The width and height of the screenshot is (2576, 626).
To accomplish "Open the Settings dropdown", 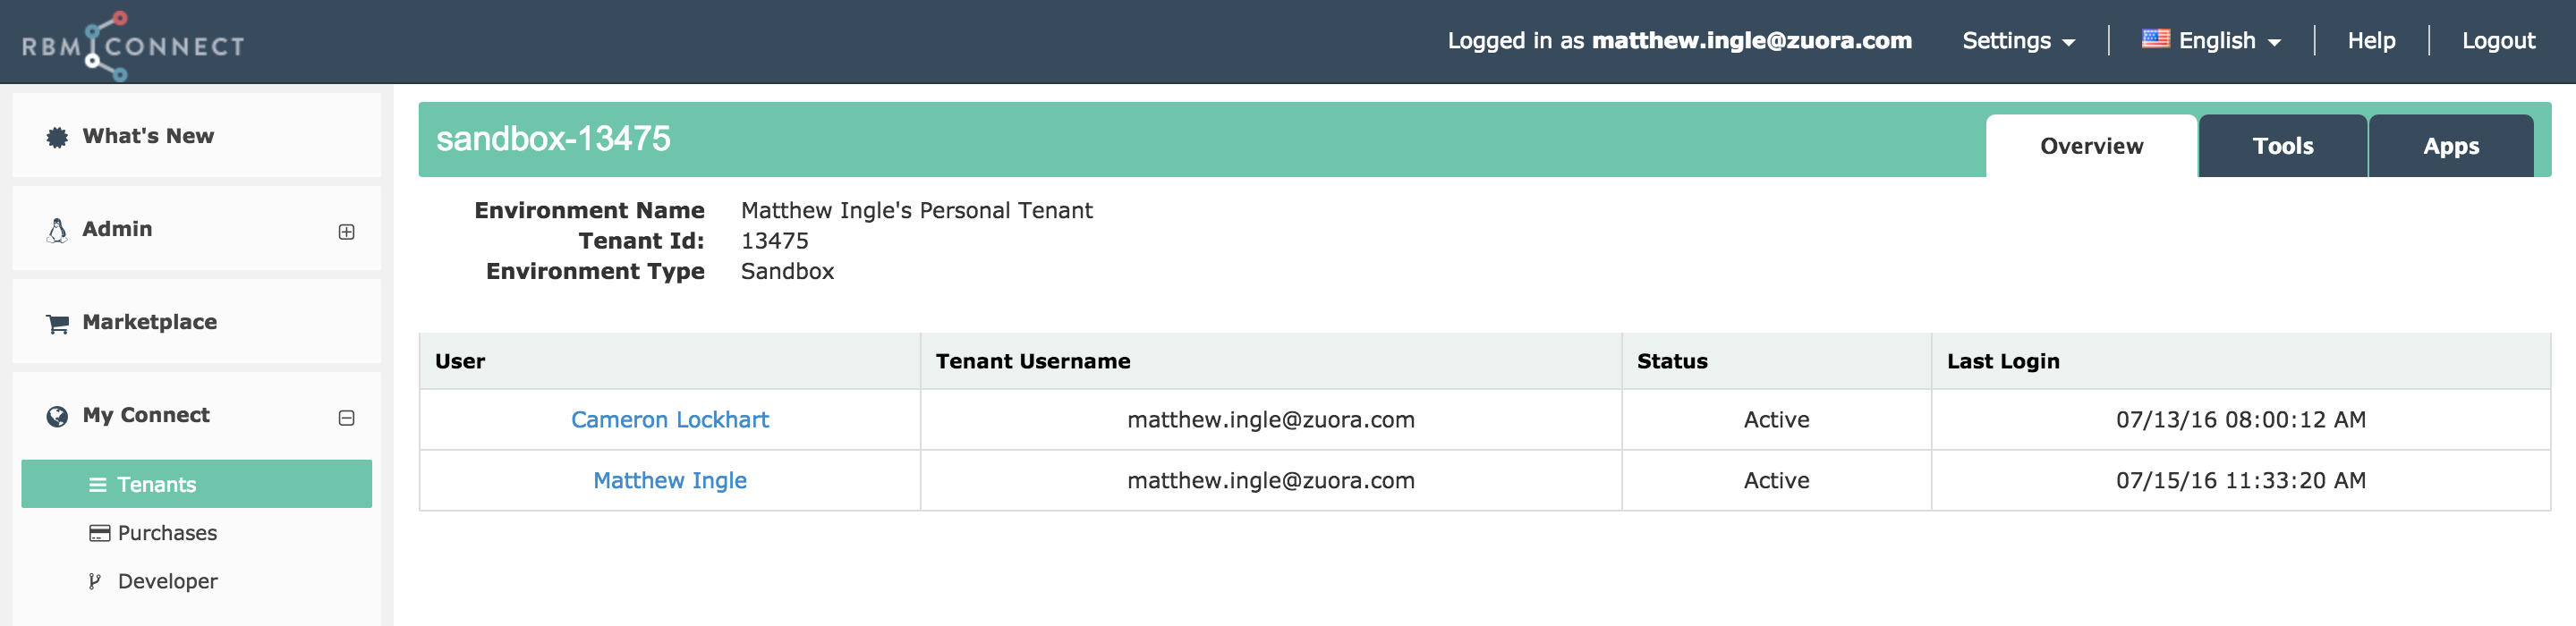I will 2018,41.
